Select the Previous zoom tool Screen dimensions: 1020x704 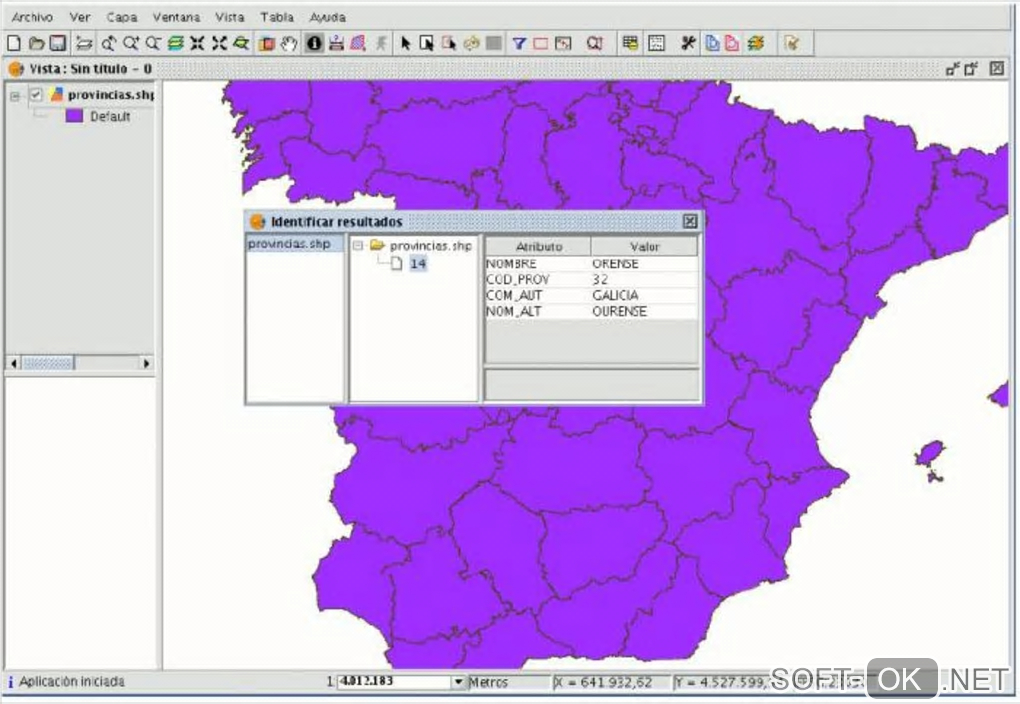pyautogui.click(x=109, y=44)
